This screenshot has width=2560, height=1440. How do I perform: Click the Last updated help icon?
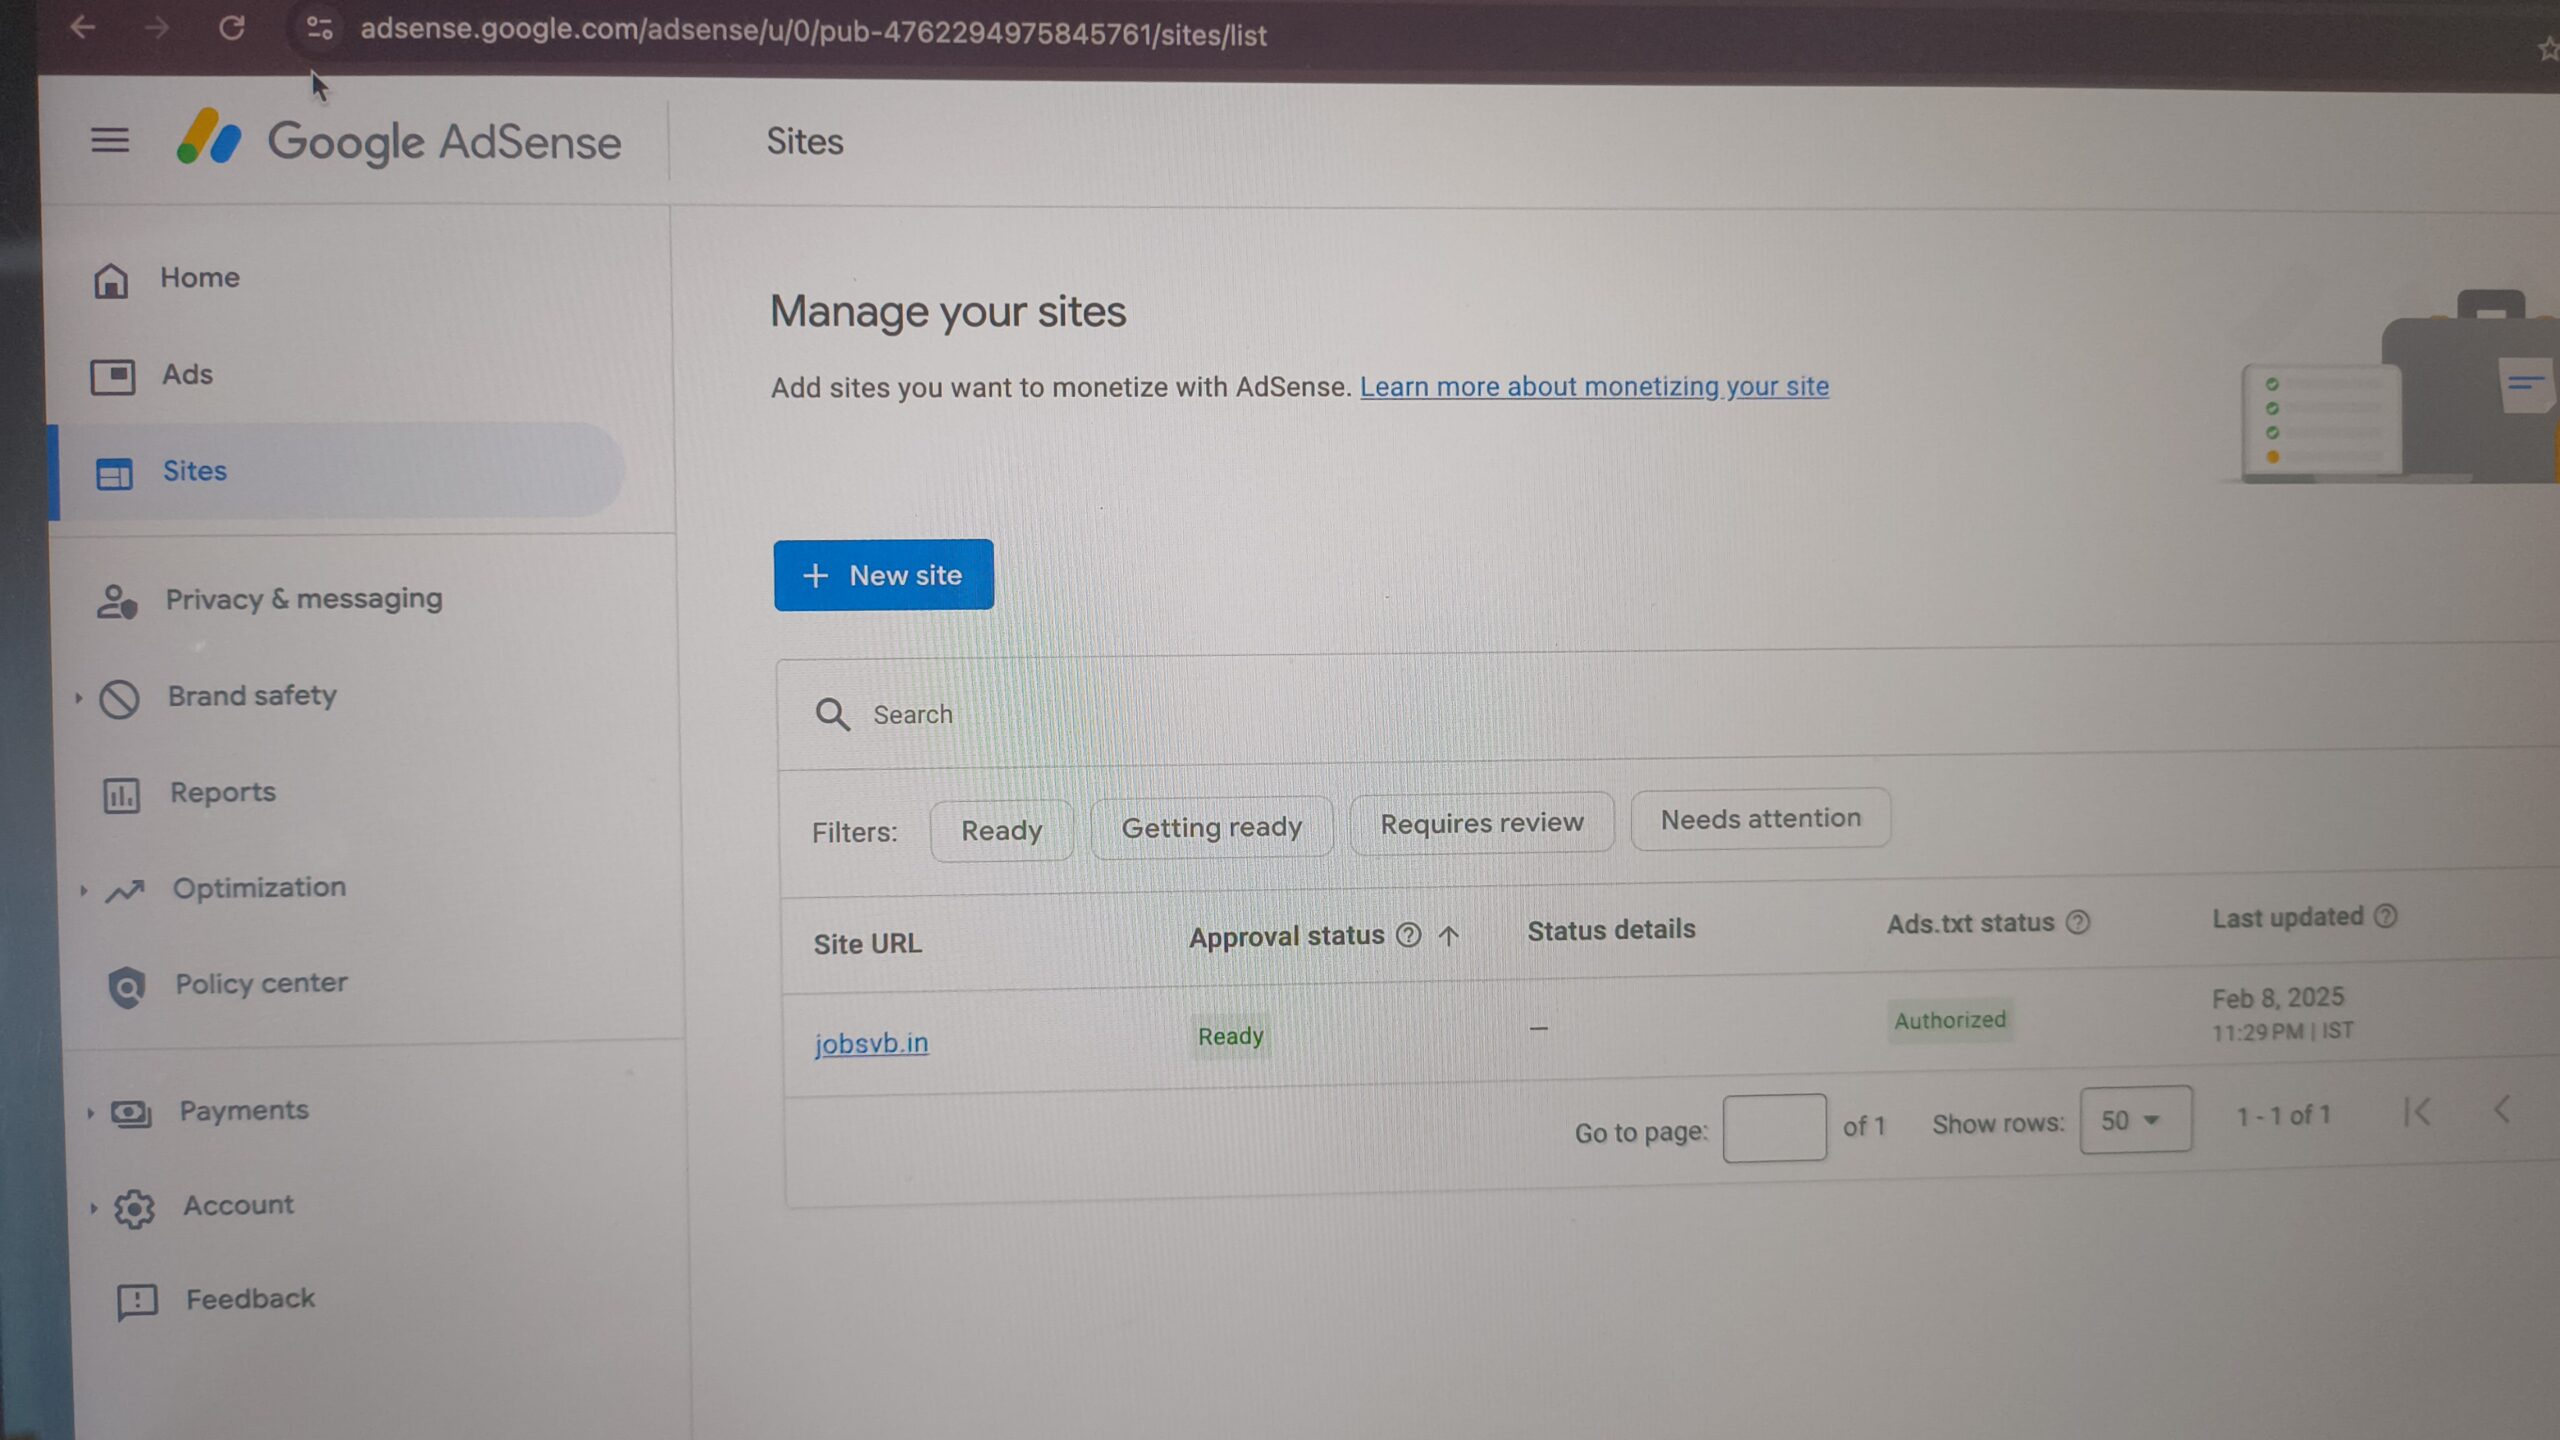tap(2385, 916)
